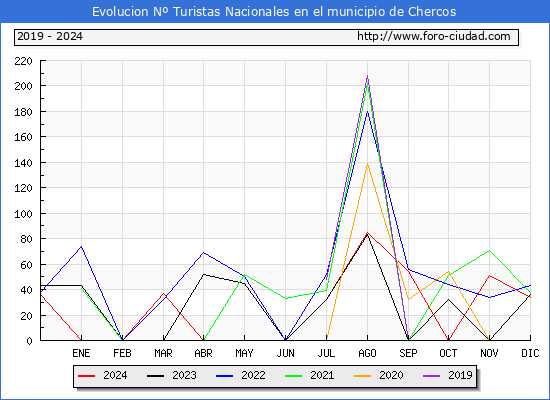The width and height of the screenshot is (550, 400).
Task: Click the SEP month axis label
Action: click(x=408, y=353)
